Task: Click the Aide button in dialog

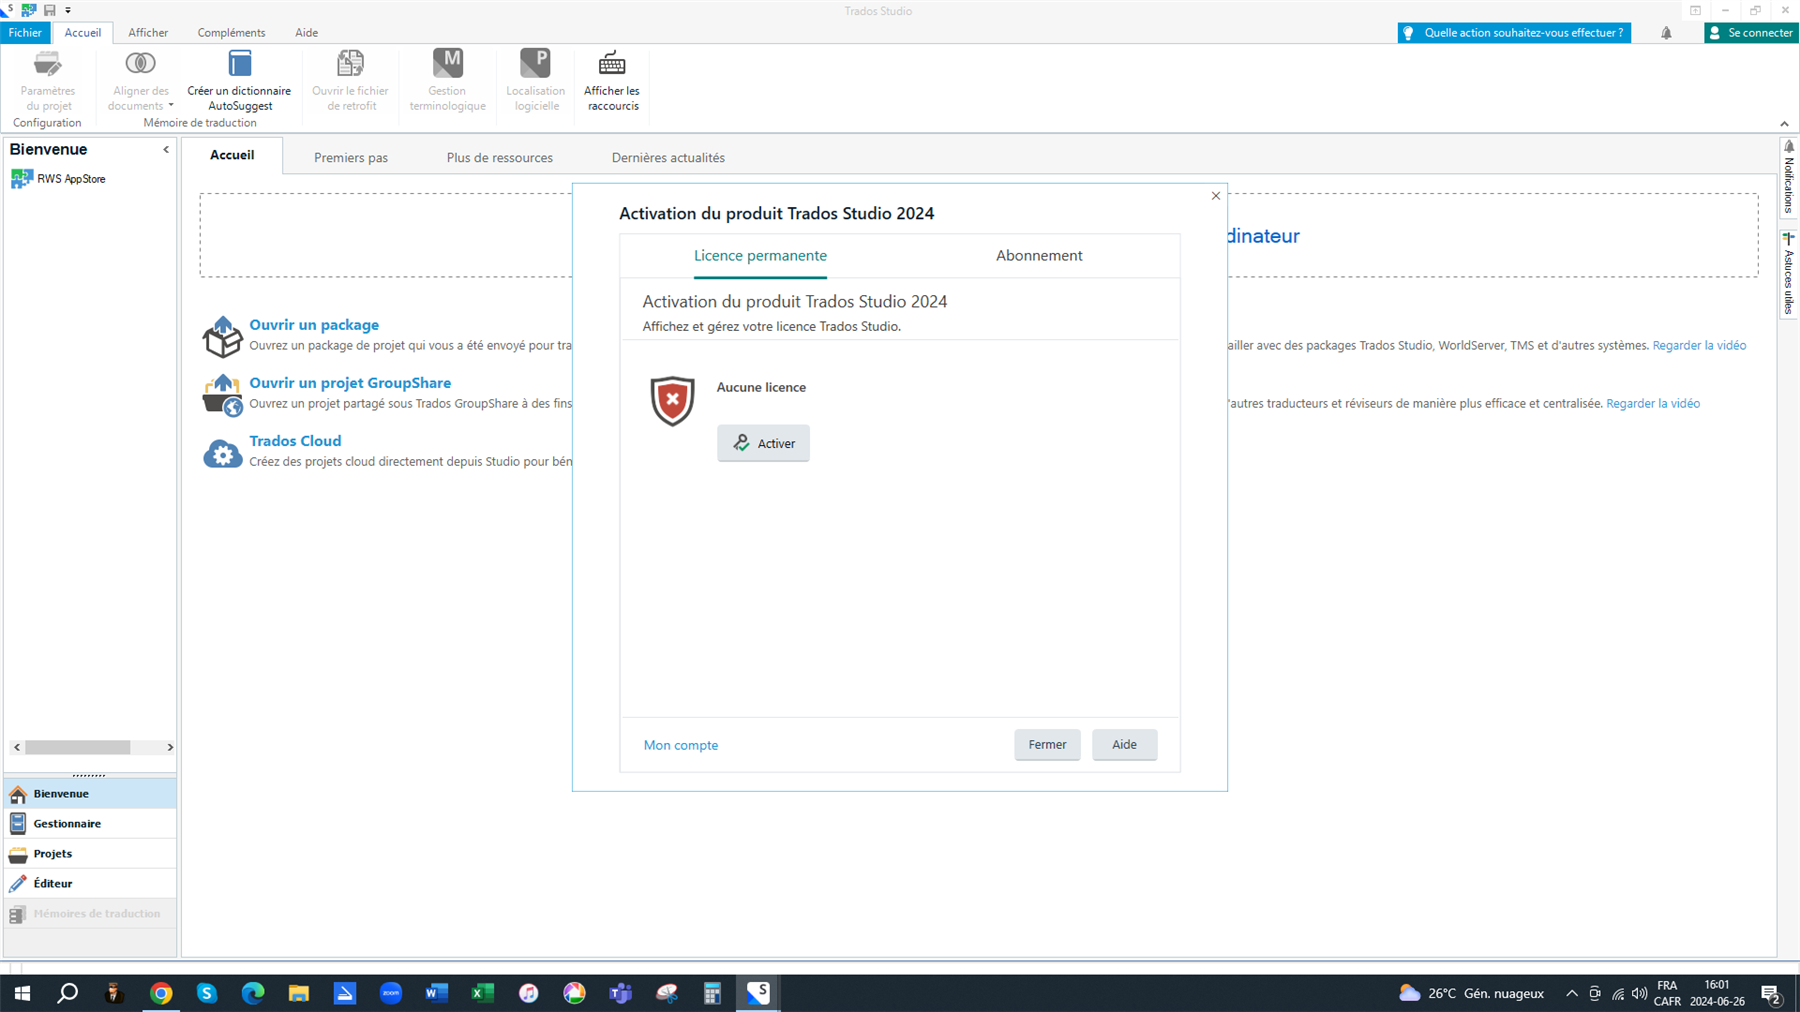Action: [1124, 744]
